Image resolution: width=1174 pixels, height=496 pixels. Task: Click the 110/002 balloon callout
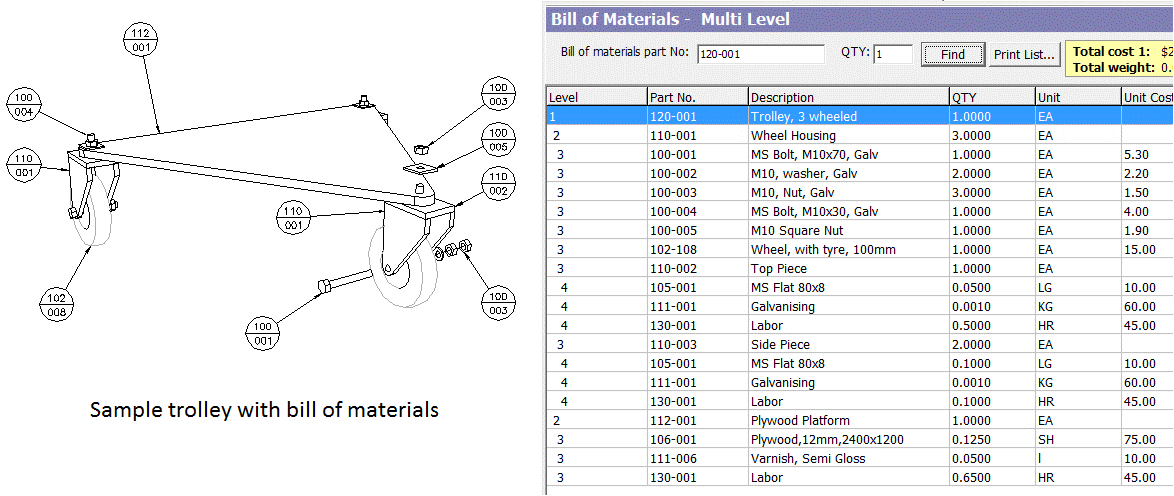click(x=497, y=184)
